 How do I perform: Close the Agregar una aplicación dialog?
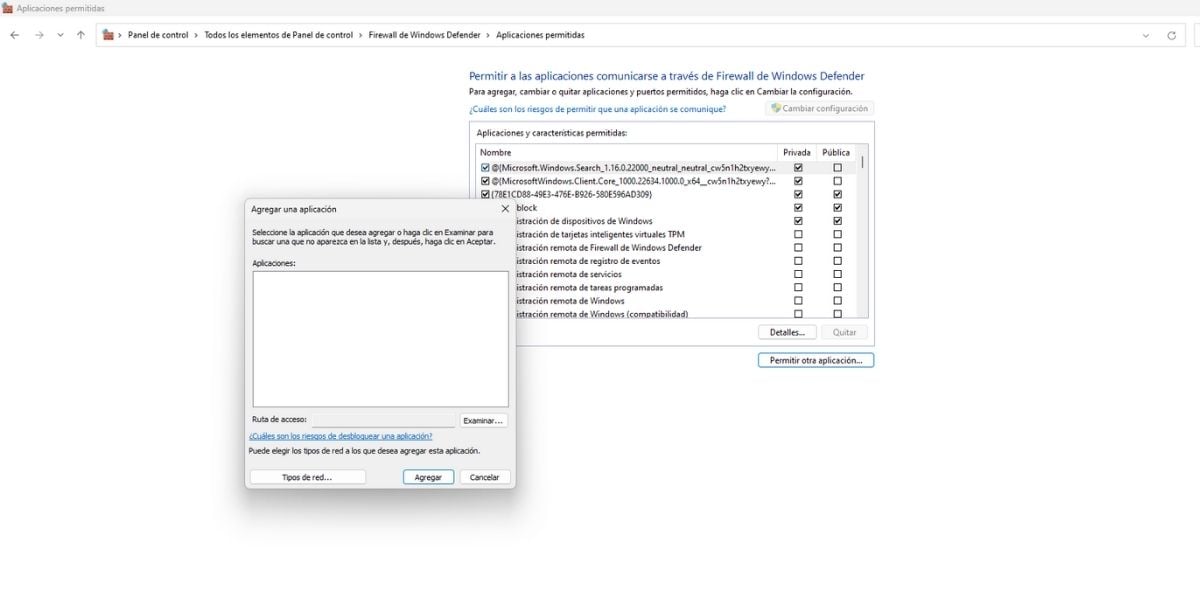click(505, 209)
